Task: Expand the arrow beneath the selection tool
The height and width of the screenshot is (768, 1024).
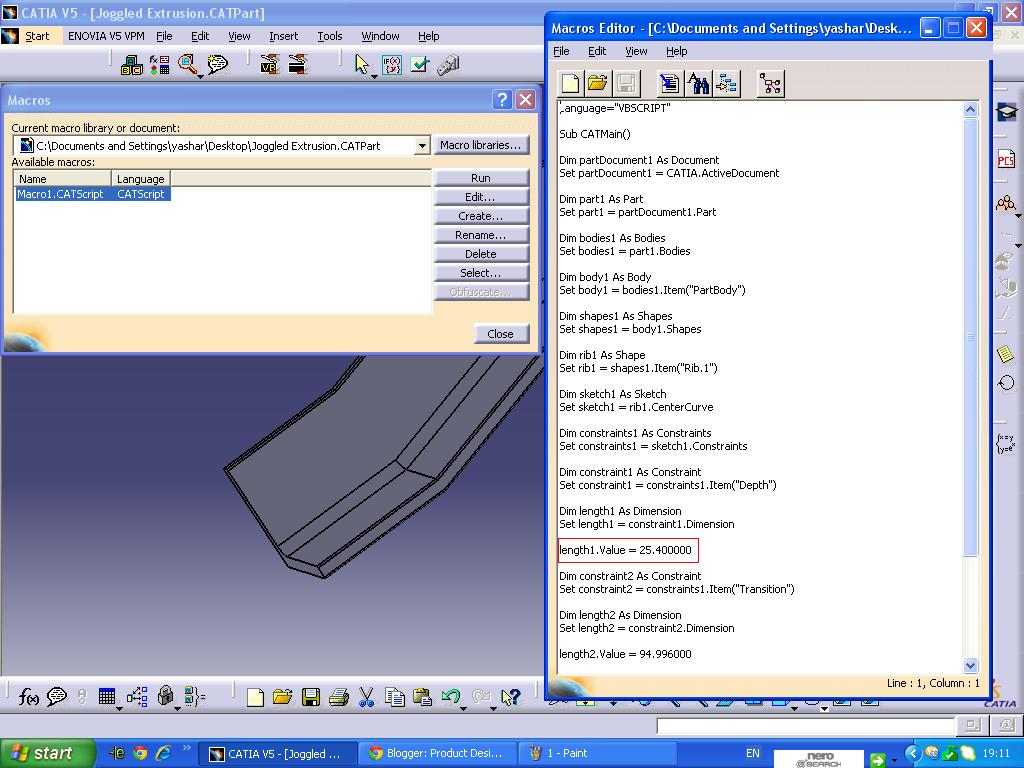Action: click(374, 77)
